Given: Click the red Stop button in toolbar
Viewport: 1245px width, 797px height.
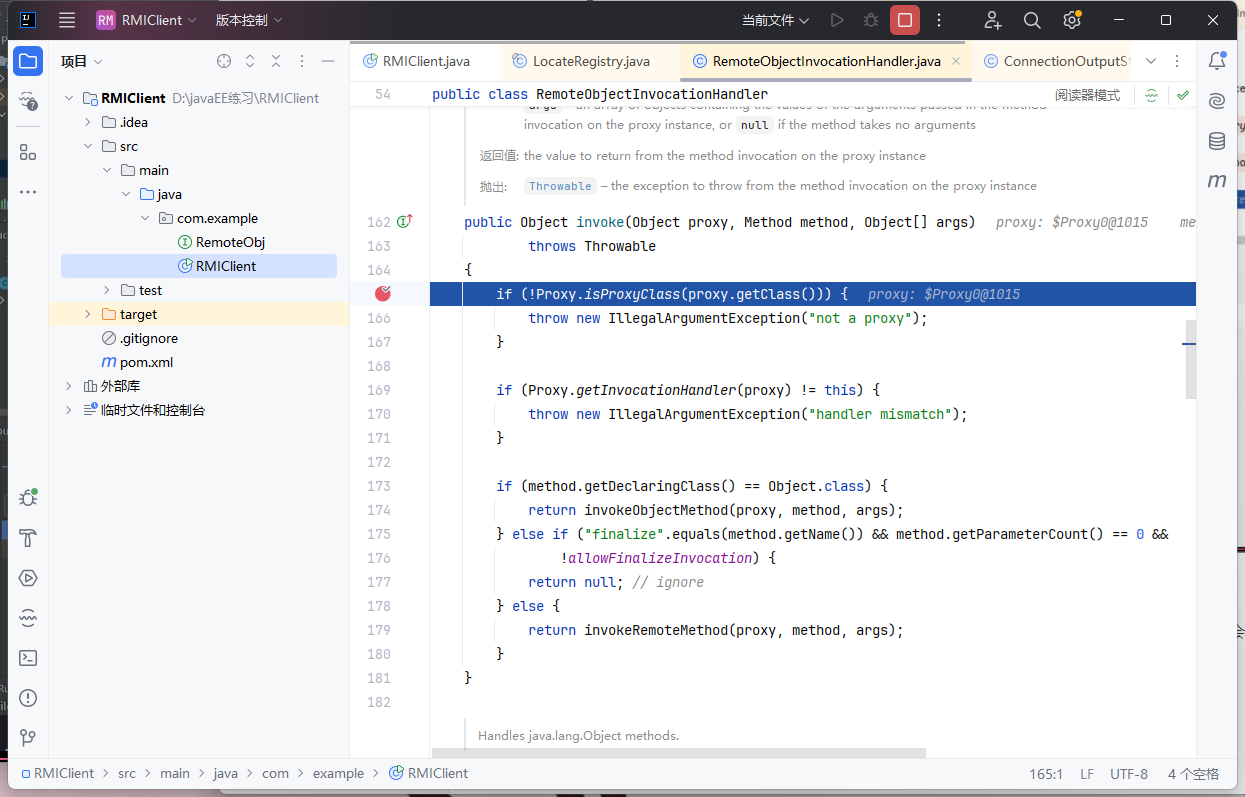Looking at the screenshot, I should (x=905, y=20).
